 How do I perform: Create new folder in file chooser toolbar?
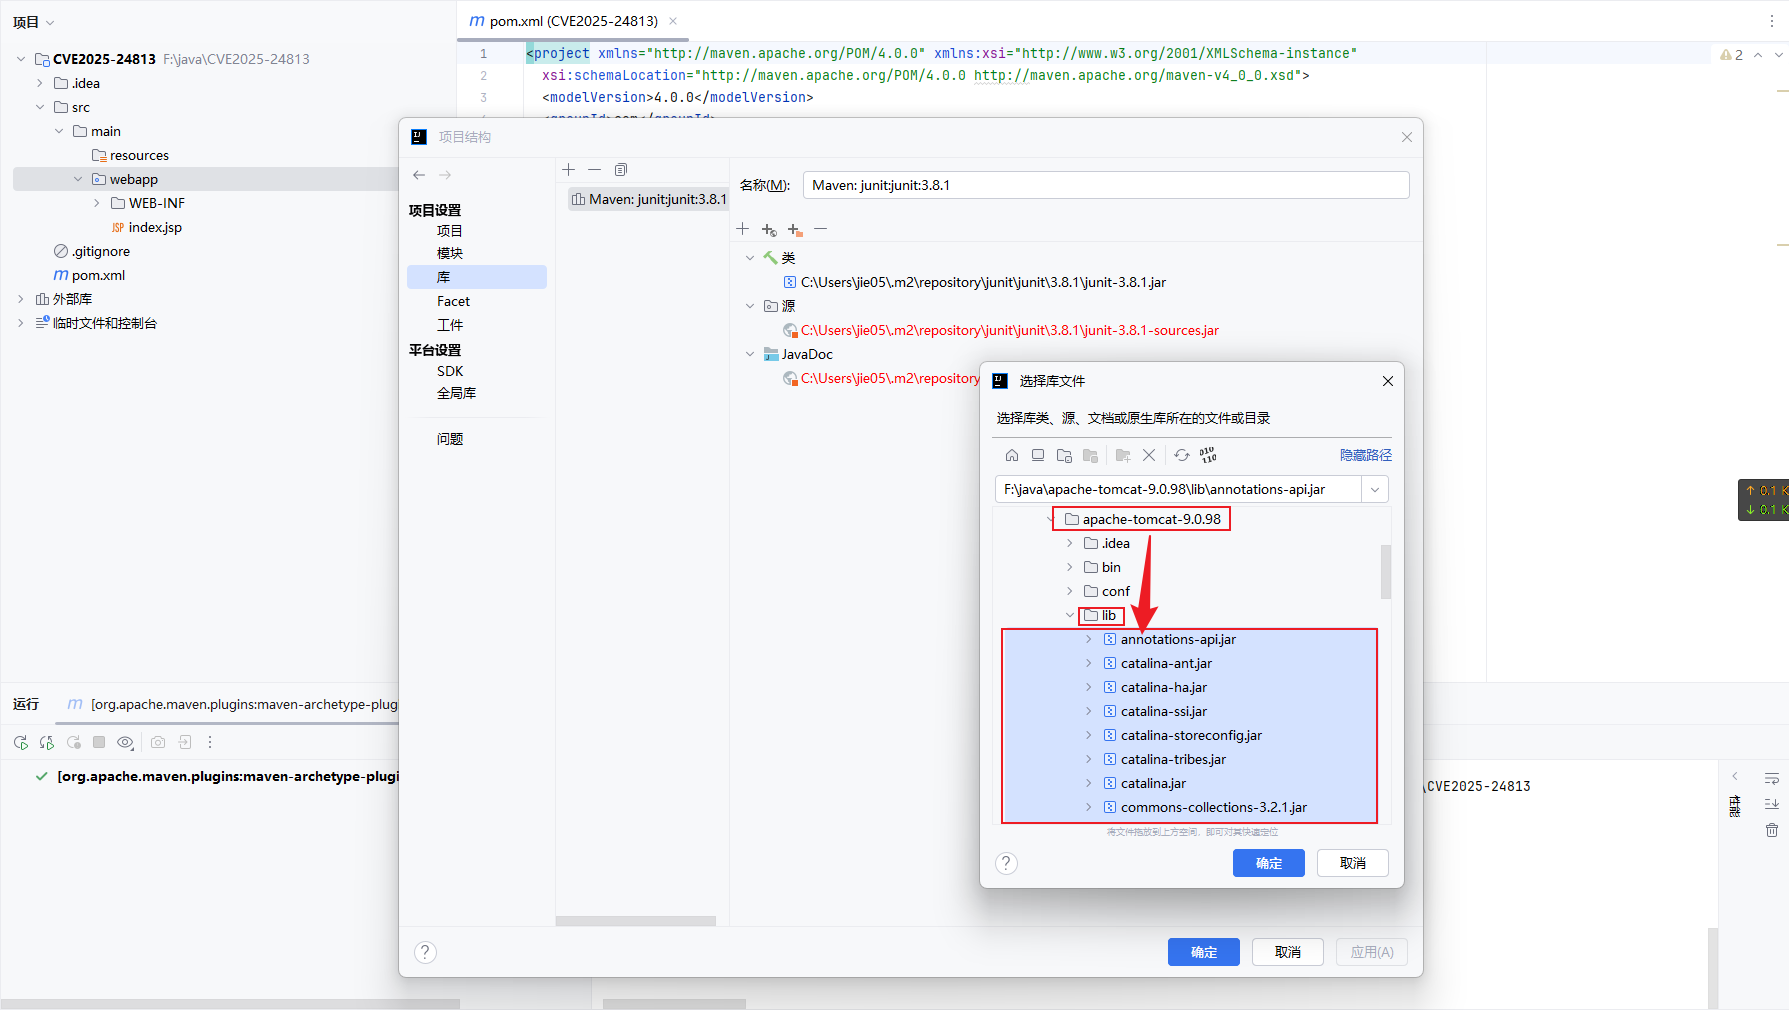tap(1123, 455)
